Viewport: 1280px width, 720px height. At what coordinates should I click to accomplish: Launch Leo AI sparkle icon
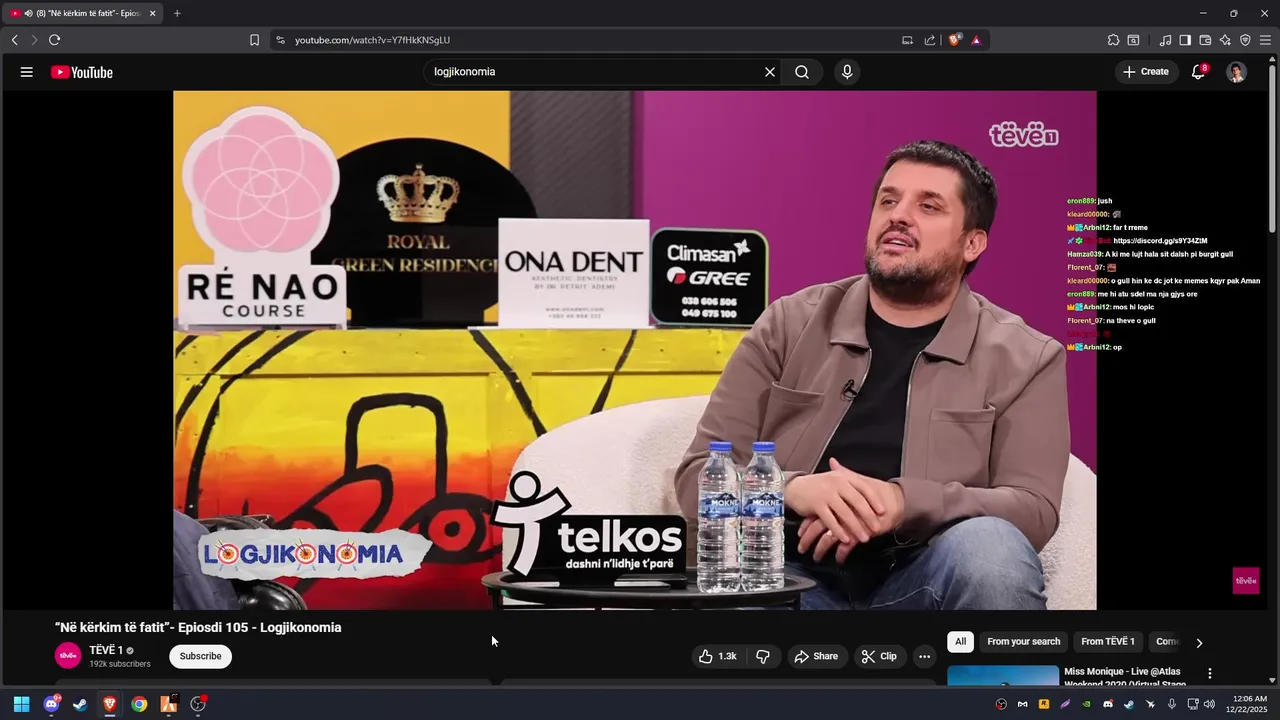point(1225,40)
